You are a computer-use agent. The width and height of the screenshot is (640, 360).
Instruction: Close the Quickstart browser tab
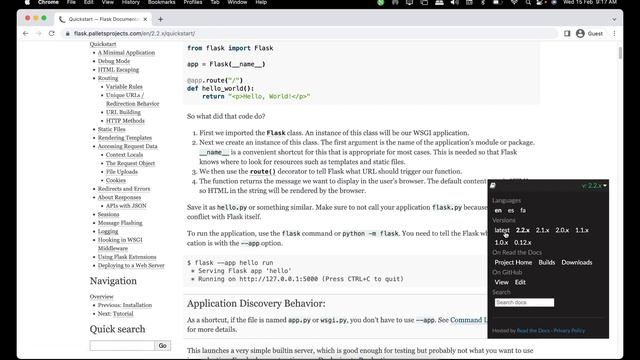click(x=145, y=19)
